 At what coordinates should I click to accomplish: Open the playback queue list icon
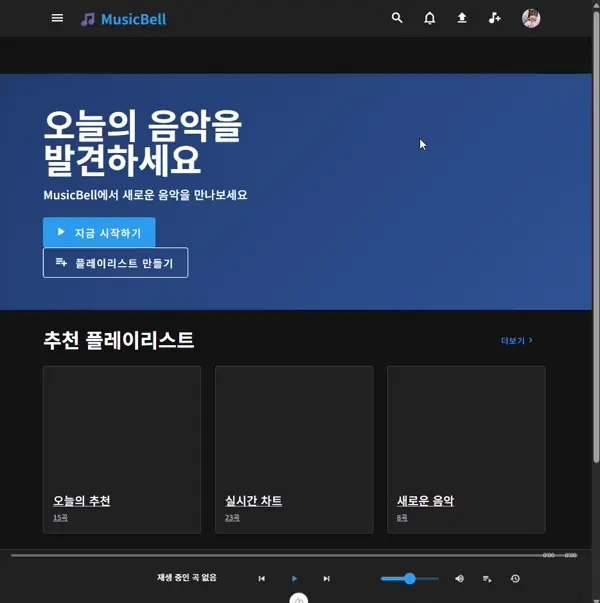(x=487, y=578)
